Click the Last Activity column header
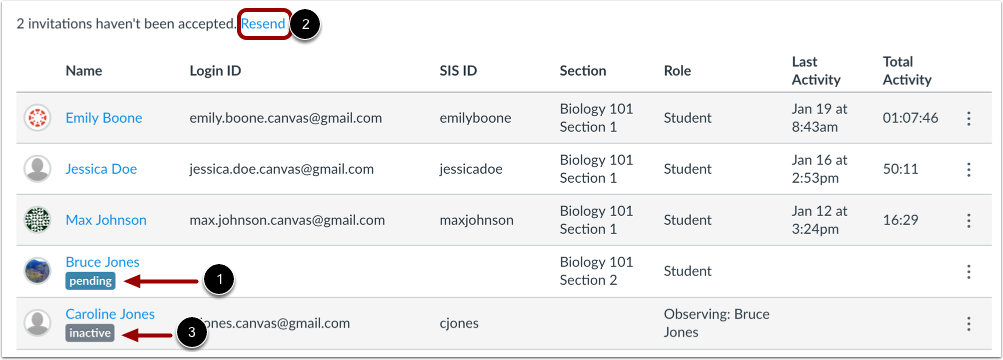Screen dimensions: 1003x360 [x=816, y=71]
